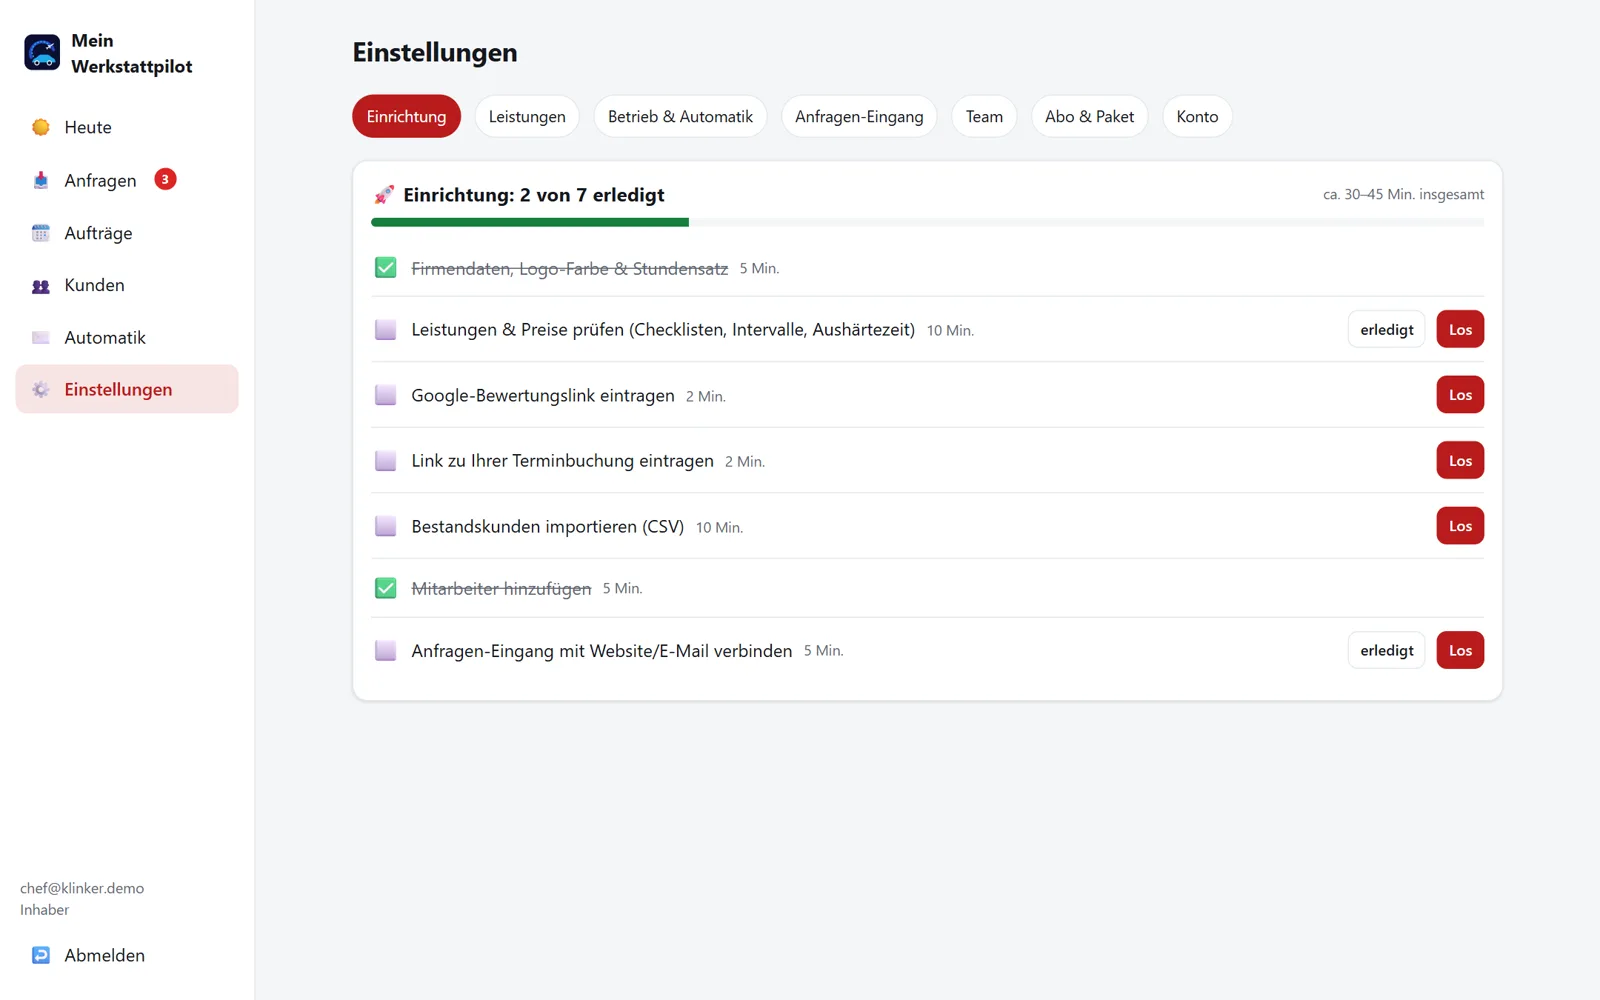Click Los for Google-Bewertungslink eintragen
Viewport: 1600px width, 1000px height.
1460,395
